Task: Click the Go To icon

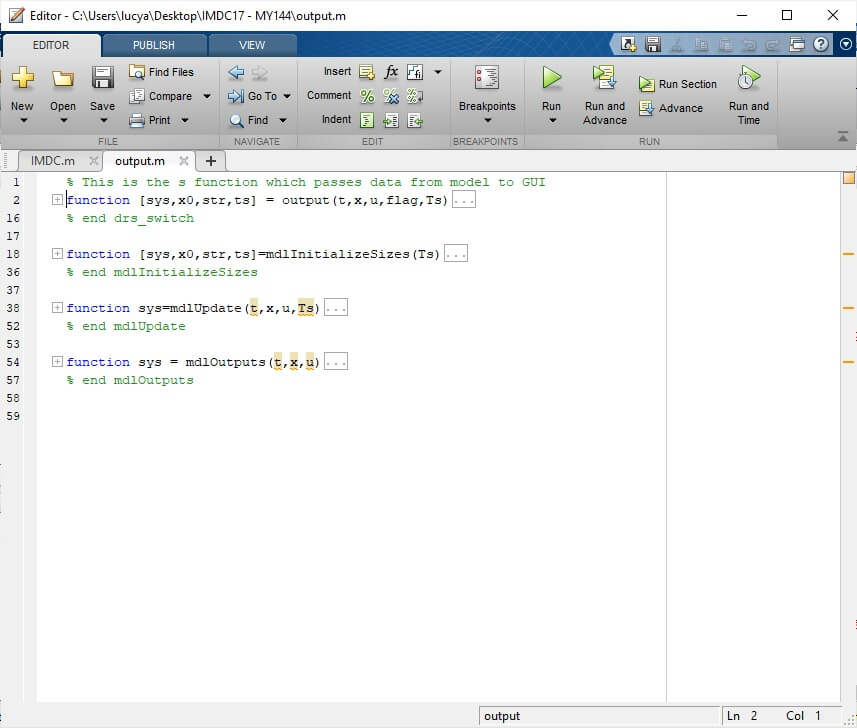Action: (236, 96)
